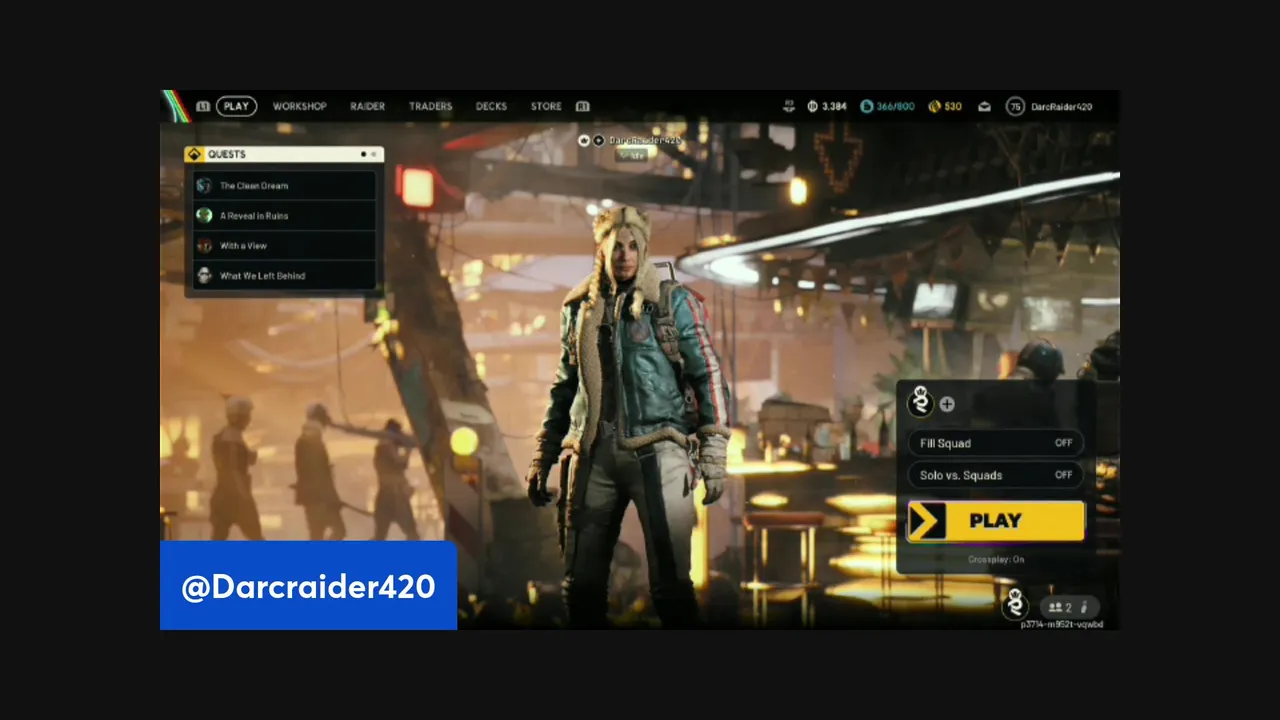Image resolution: width=1280 pixels, height=720 pixels.
Task: Select the first page dot in Quests header
Action: (363, 154)
